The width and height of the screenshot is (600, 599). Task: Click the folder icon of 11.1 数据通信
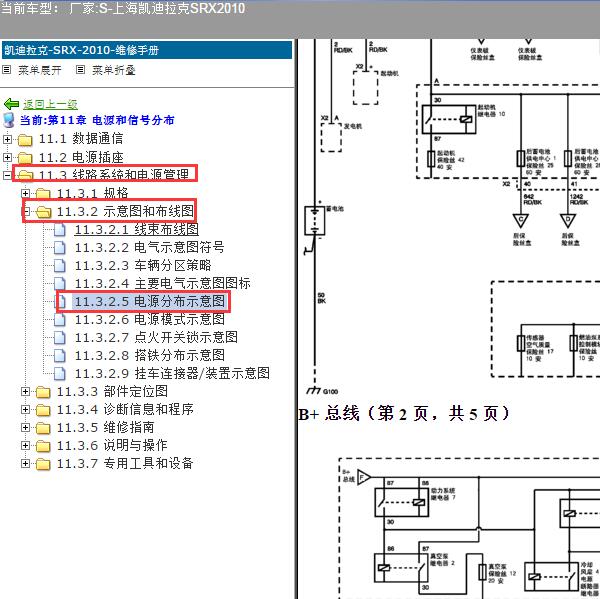pos(25,140)
